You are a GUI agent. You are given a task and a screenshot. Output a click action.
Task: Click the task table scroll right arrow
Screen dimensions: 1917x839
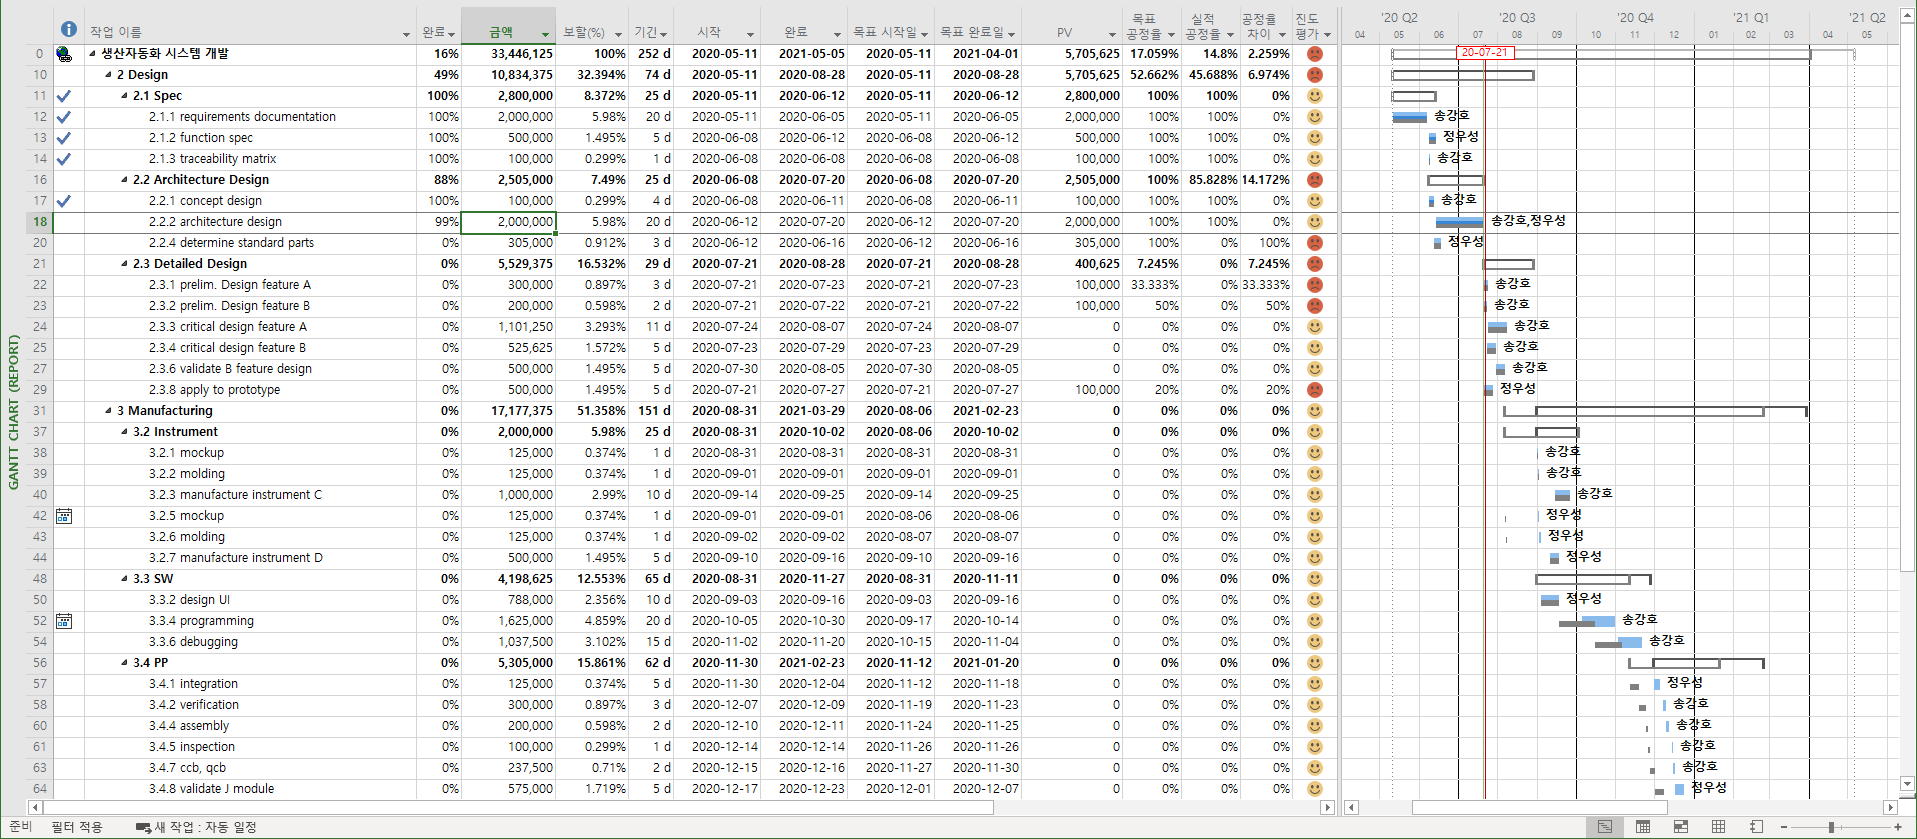(x=1328, y=807)
